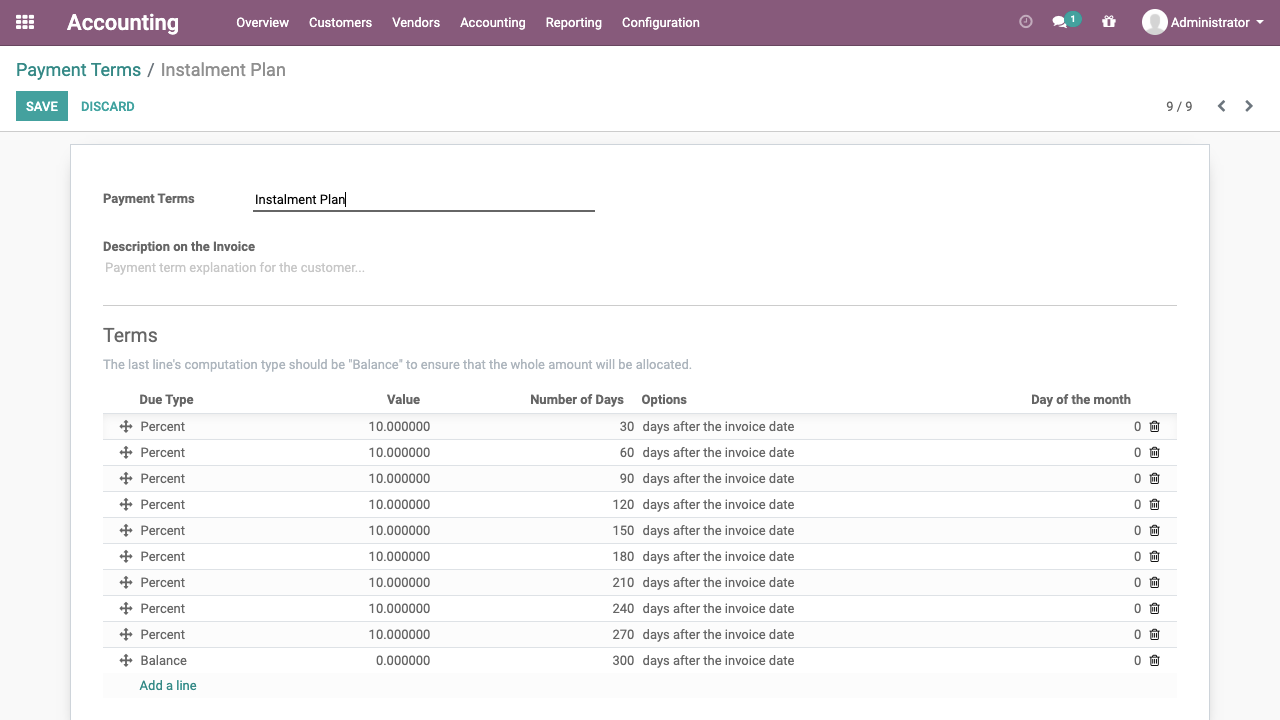This screenshot has height=720, width=1280.
Task: Open the Configuration menu
Action: 660,22
